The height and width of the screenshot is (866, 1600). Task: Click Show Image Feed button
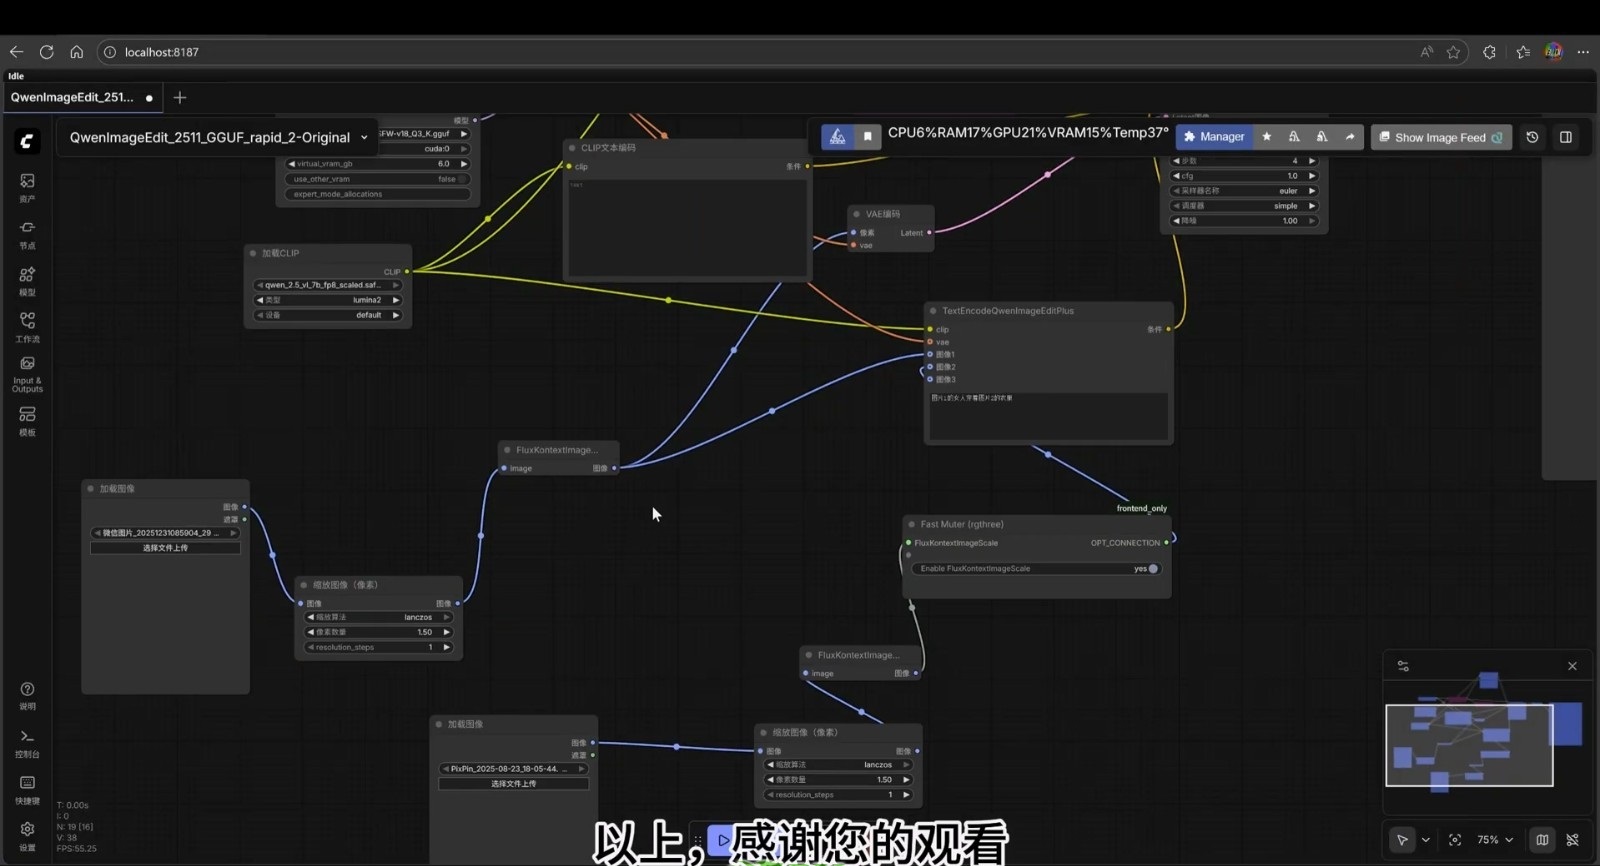click(1440, 137)
